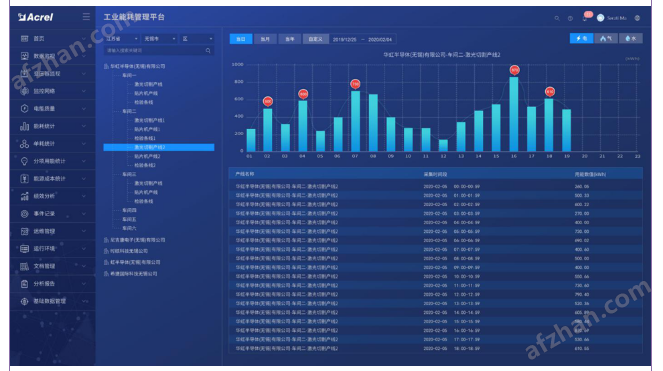Click the red peak marker above bar 16
The height and width of the screenshot is (371, 663).
point(514,69)
